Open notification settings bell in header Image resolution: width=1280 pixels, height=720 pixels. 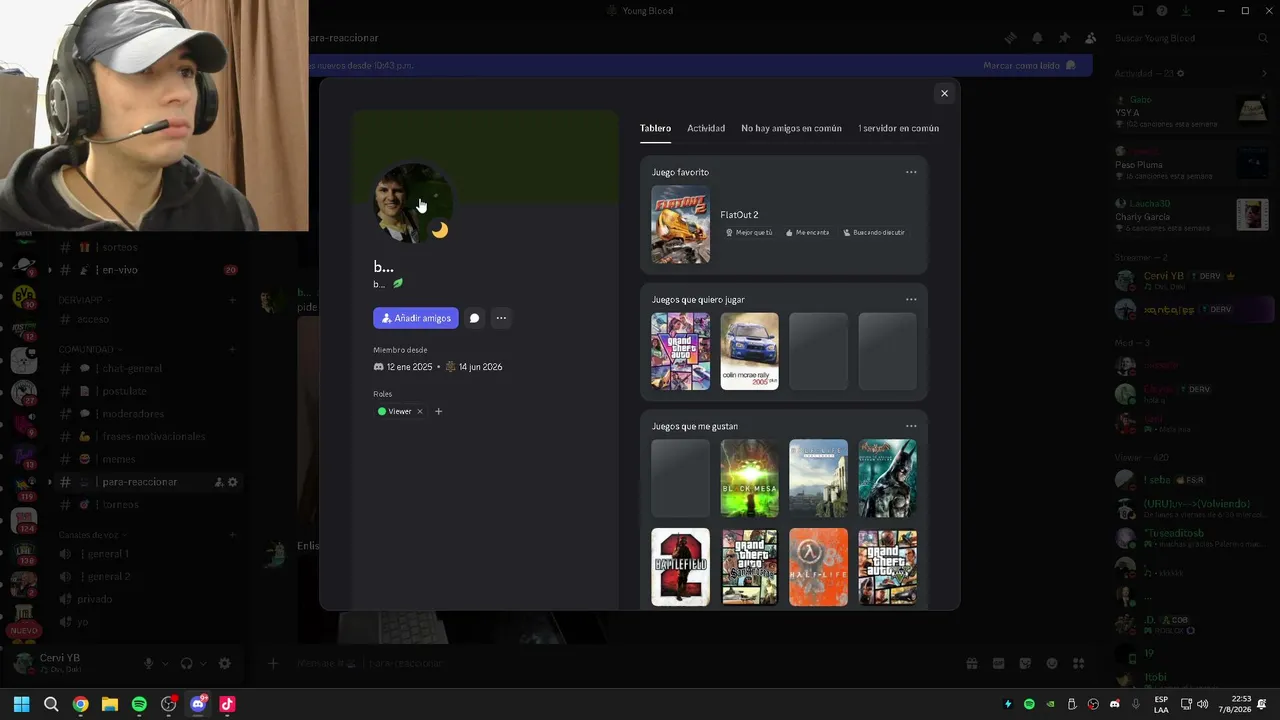pos(1037,38)
